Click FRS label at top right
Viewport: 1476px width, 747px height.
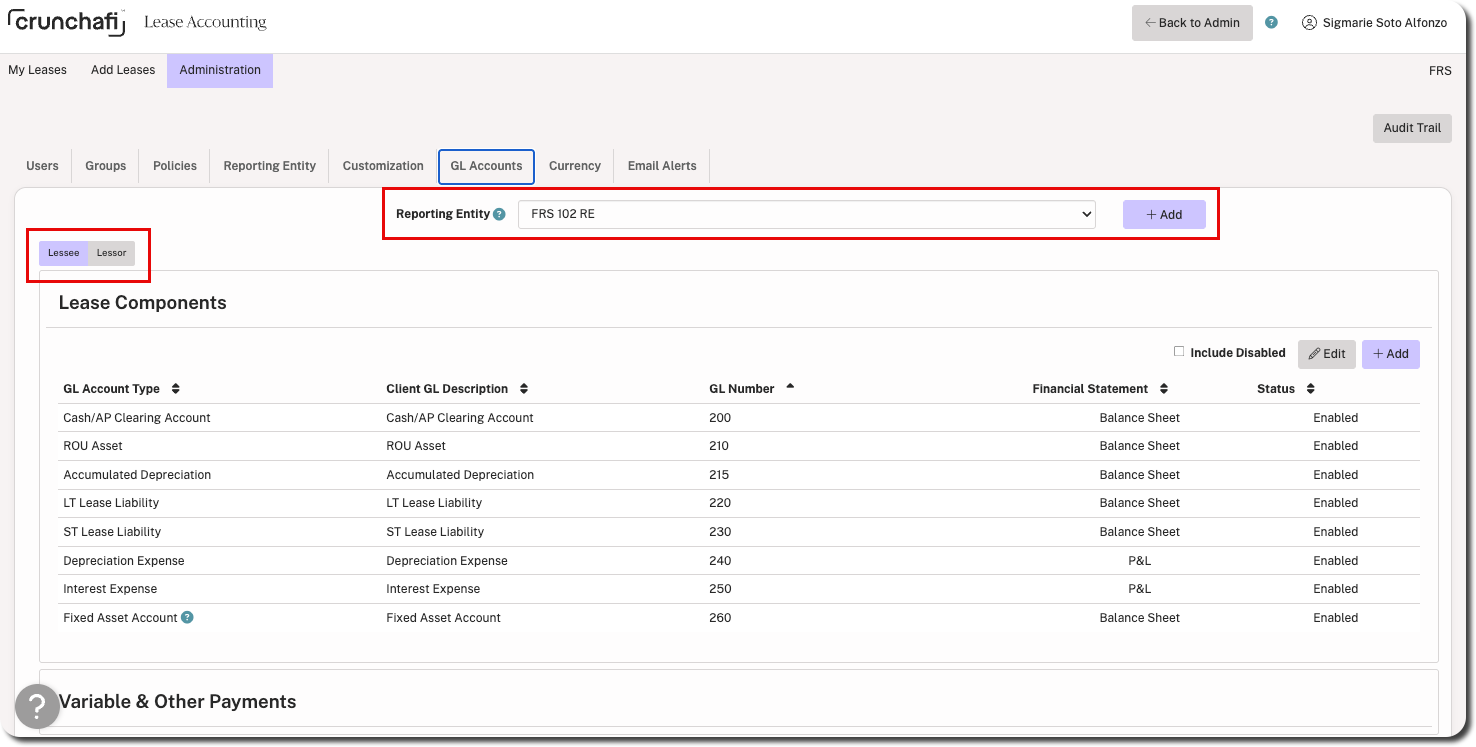pyautogui.click(x=1440, y=71)
